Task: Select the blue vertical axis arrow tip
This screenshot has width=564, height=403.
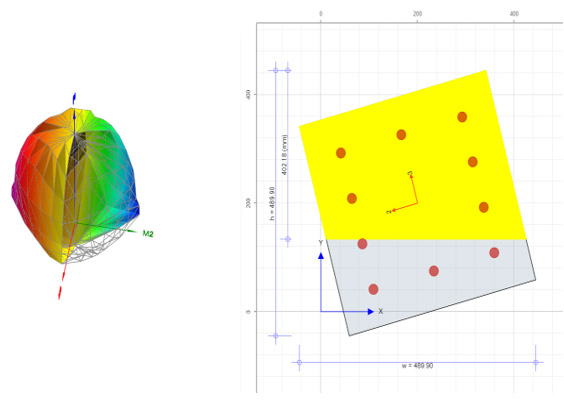Action: (x=74, y=97)
